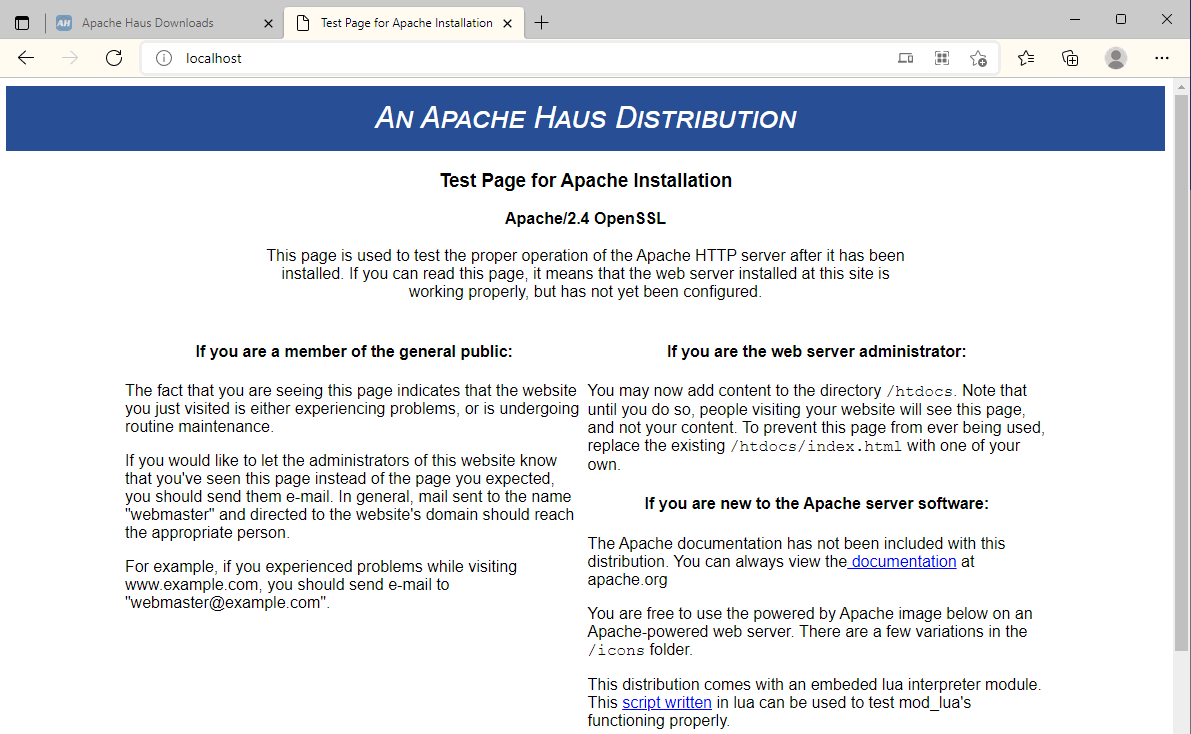The image size is (1191, 734).
Task: Refresh the localhost page
Action: (x=114, y=58)
